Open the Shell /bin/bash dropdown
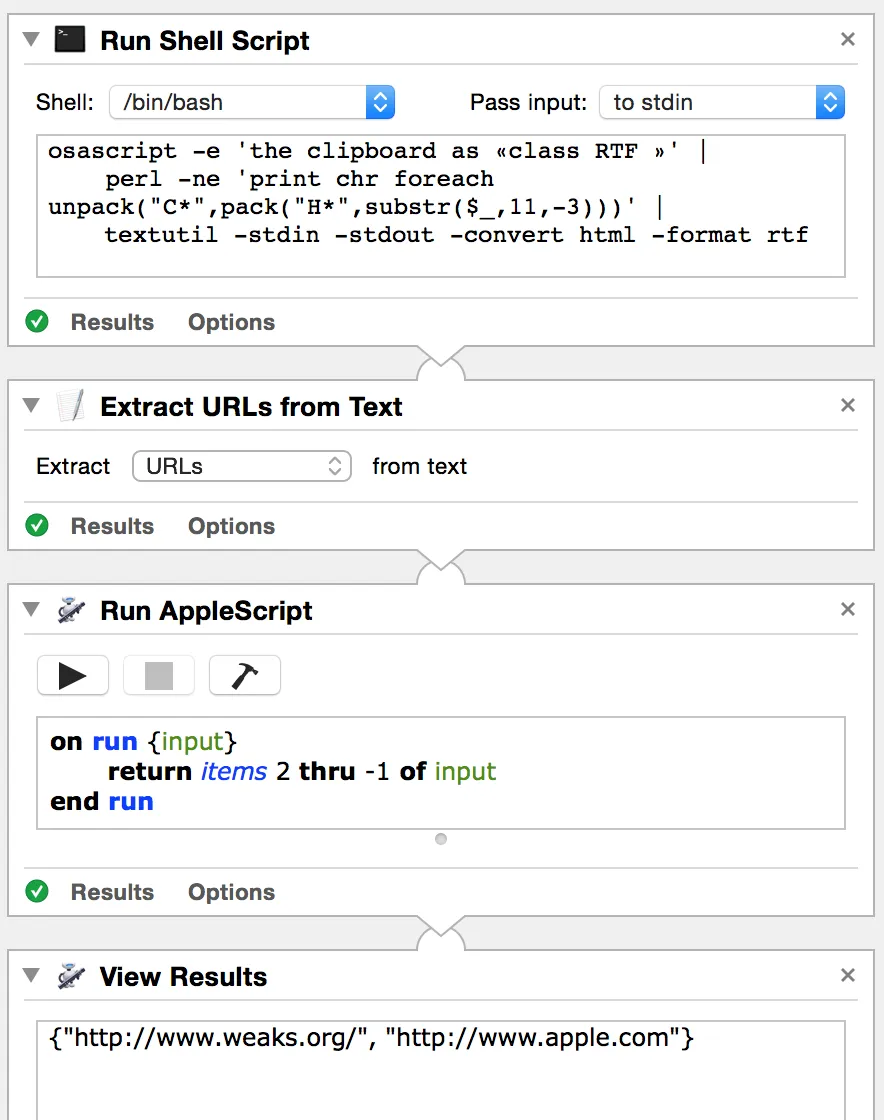Screen dimensions: 884x1120 click(252, 102)
